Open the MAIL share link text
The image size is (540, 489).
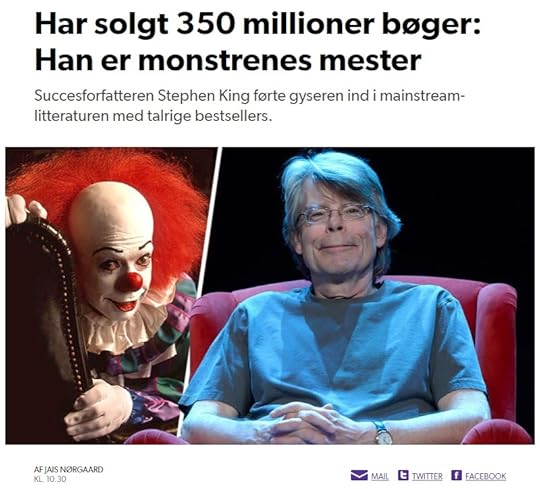pyautogui.click(x=380, y=476)
